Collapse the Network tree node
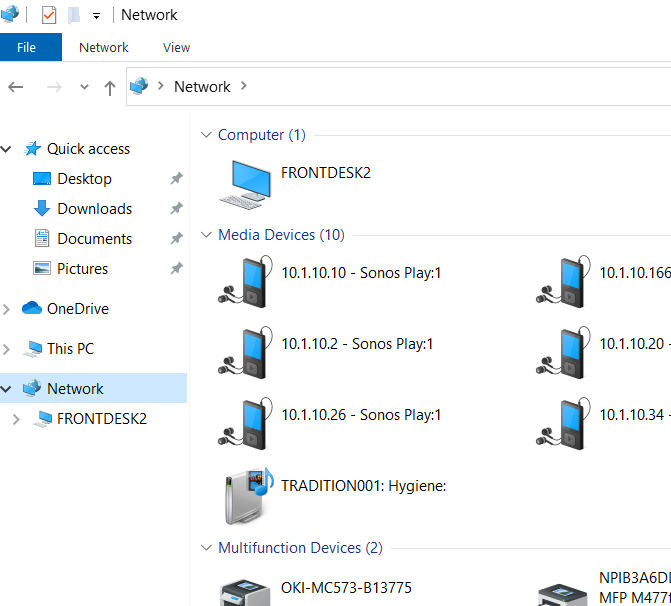Image resolution: width=671 pixels, height=606 pixels. tap(6, 389)
